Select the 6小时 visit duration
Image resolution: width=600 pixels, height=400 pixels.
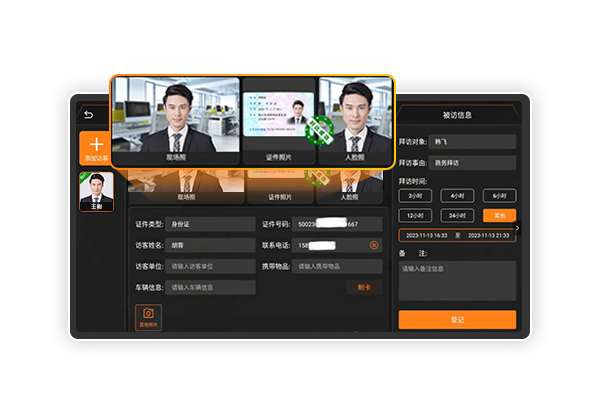pos(499,196)
